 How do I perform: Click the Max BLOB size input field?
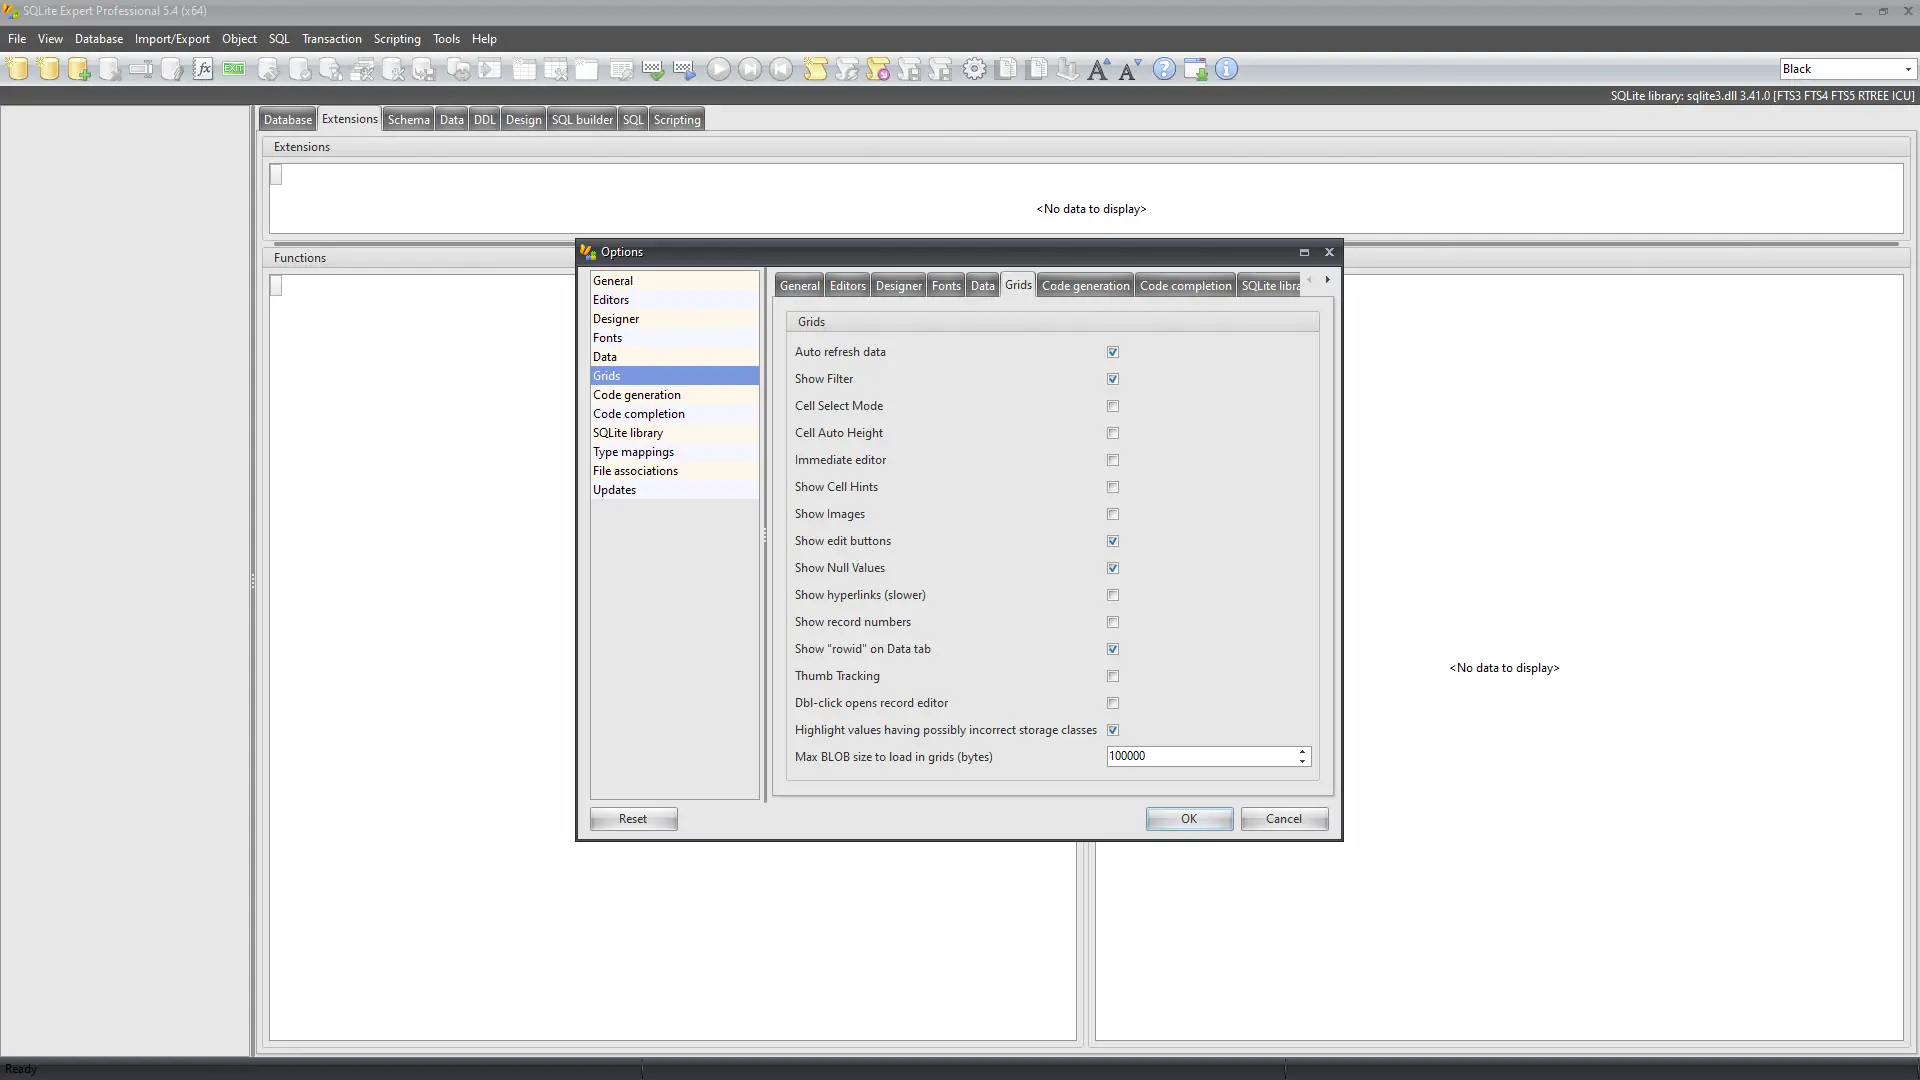click(1200, 757)
